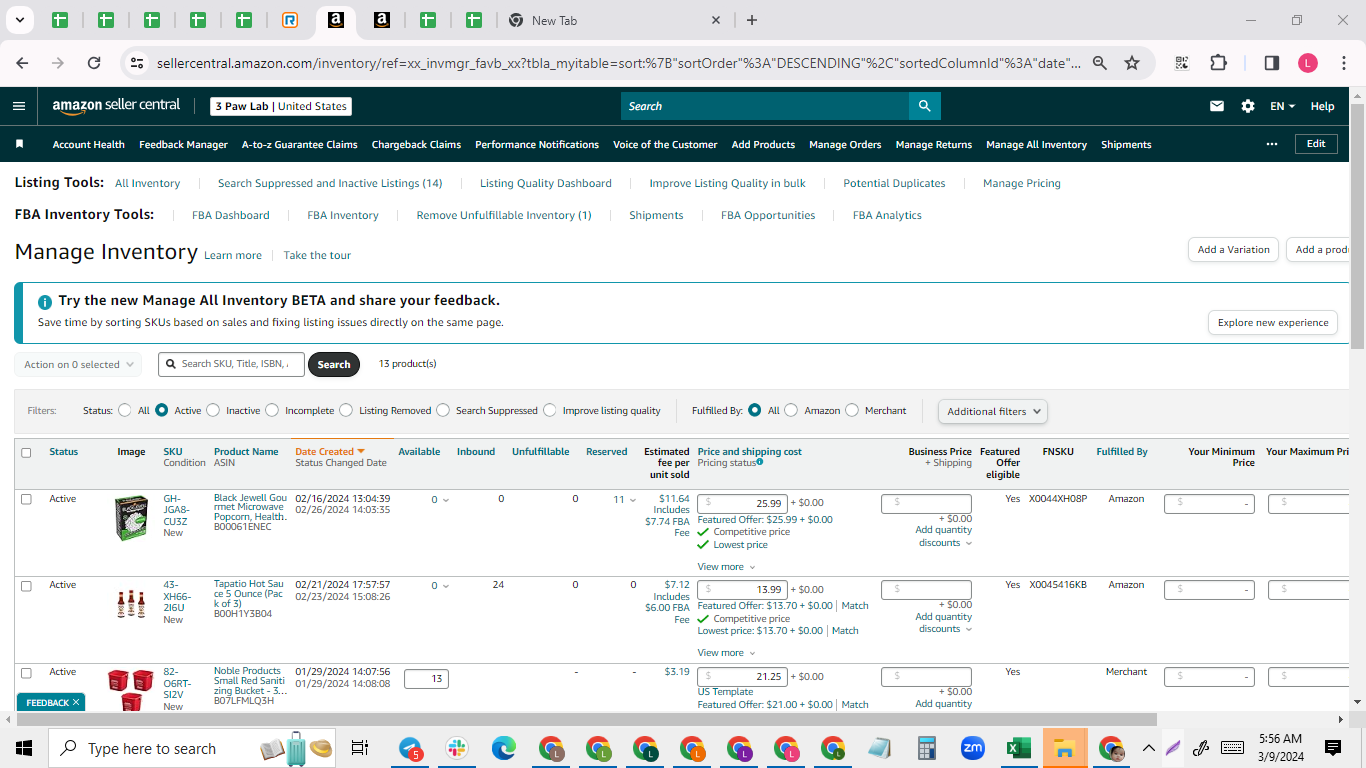Open Slack from the taskbar
Image resolution: width=1366 pixels, height=768 pixels.
tap(457, 748)
